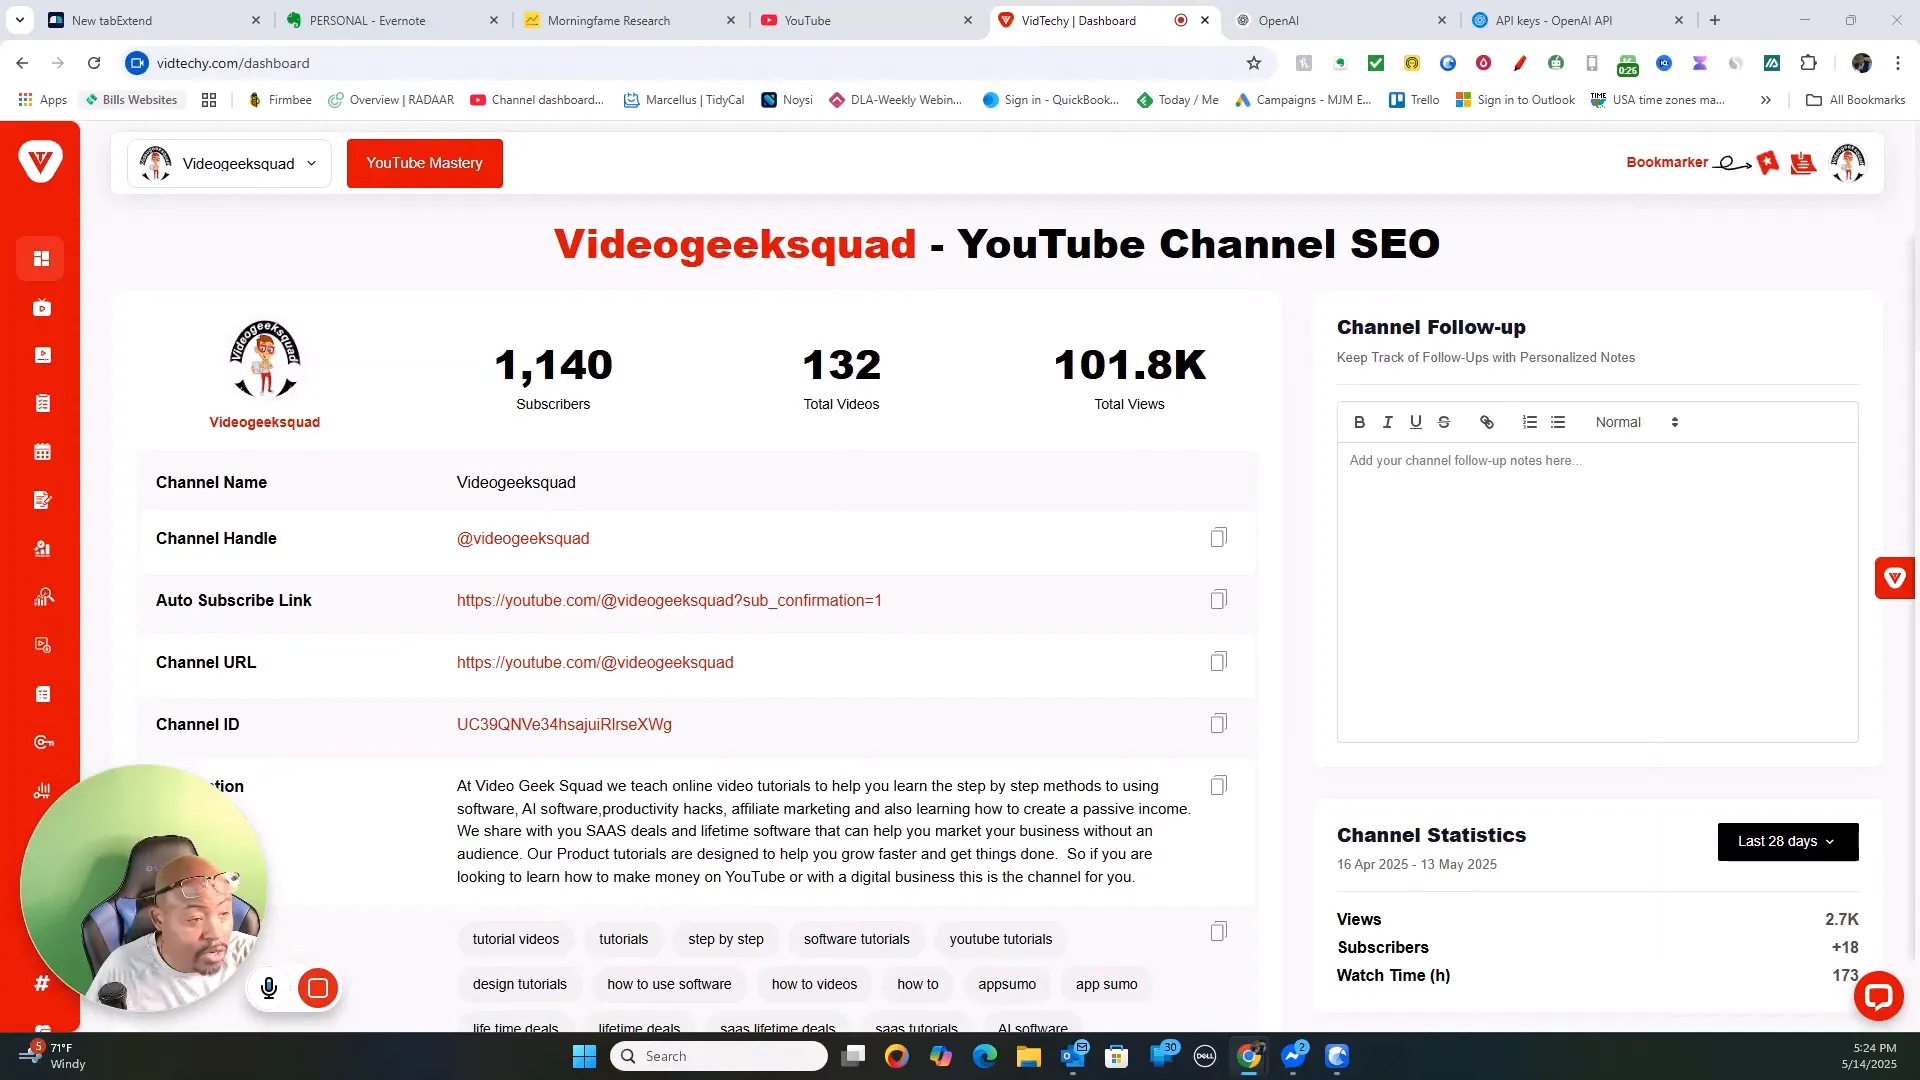Insert a link in follow-up notes editor
1920x1080 pixels.
tap(1486, 422)
